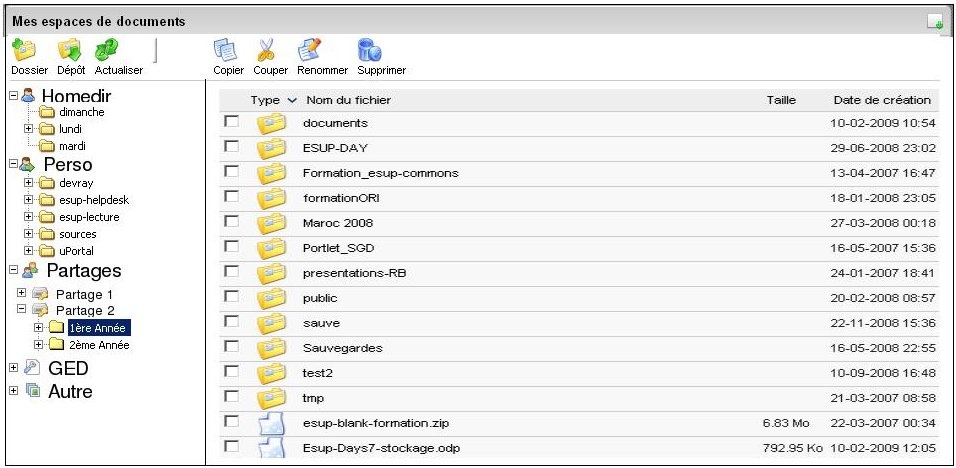The width and height of the screenshot is (956, 468).
Task: Sort by Date de création header
Action: pyautogui.click(x=881, y=100)
